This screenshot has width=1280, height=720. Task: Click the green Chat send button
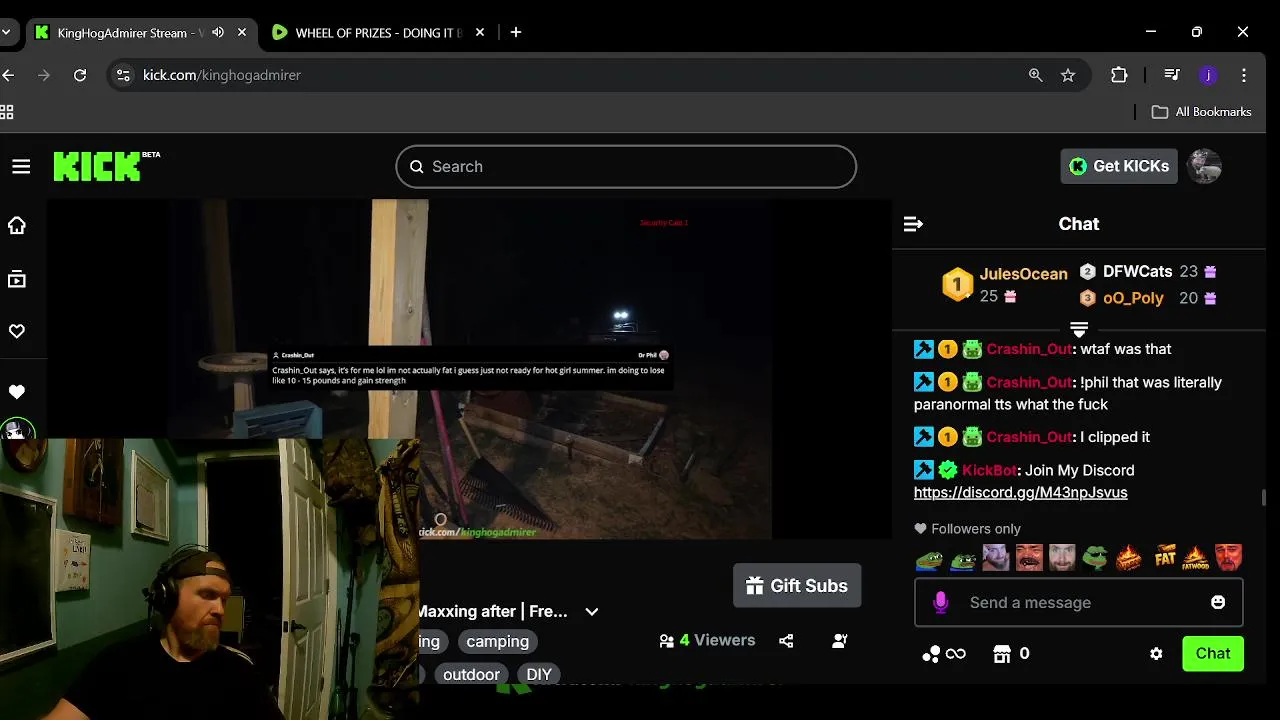click(x=1213, y=654)
